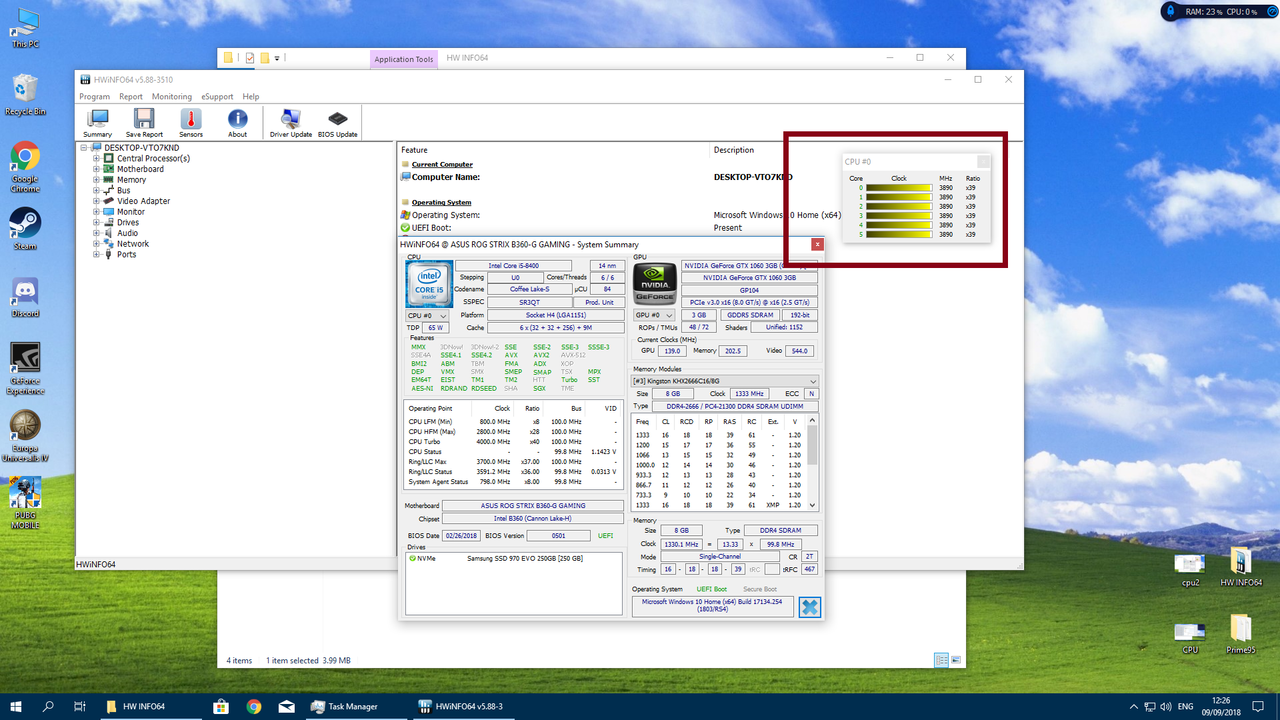Screen dimensions: 1280x720
Task: Open the Program menu
Action: coord(94,97)
